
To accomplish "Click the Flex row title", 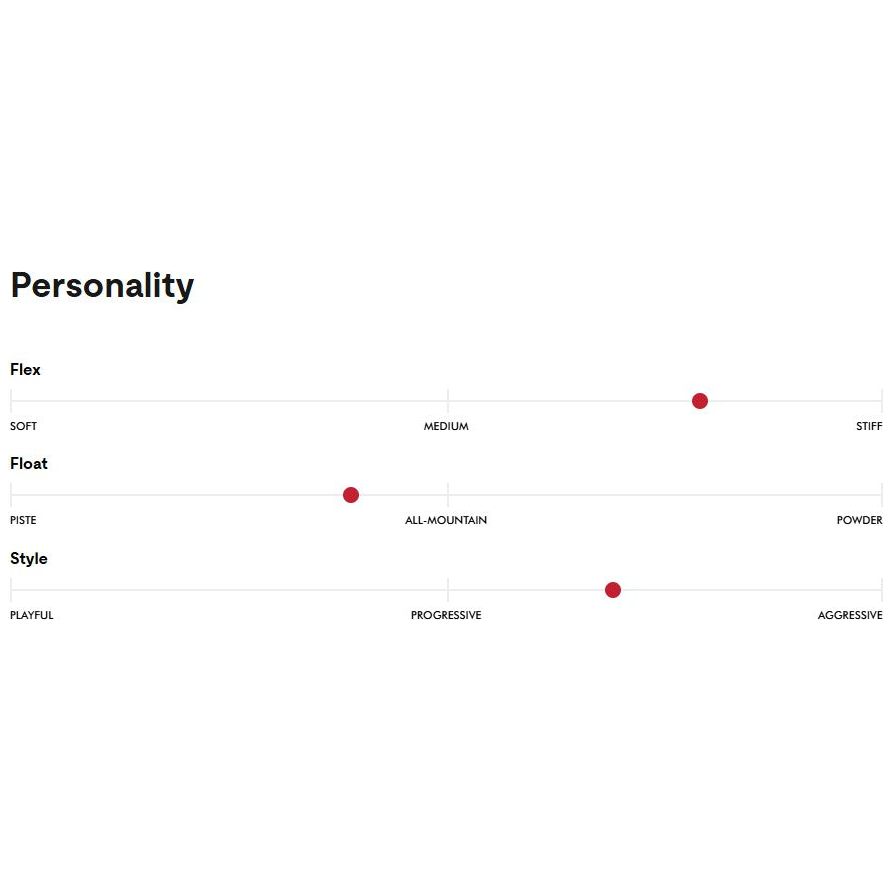I will coord(26,370).
